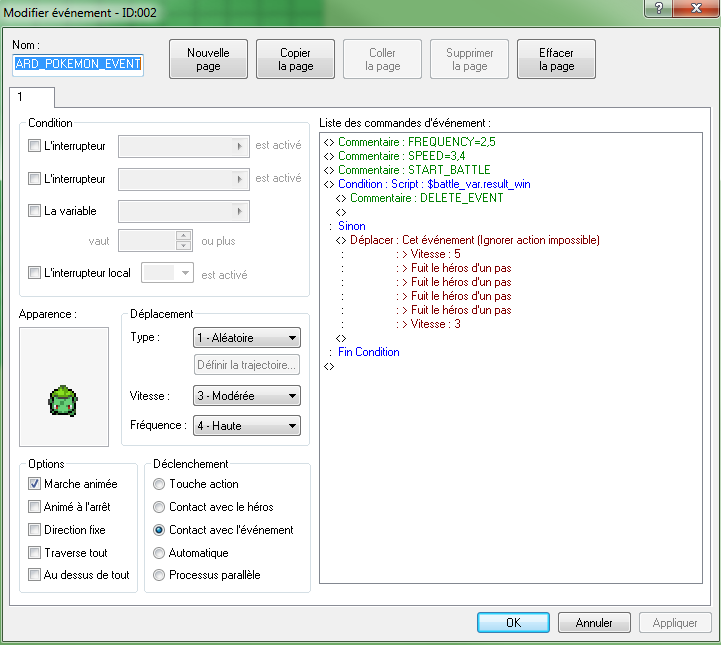Enable the second L'interrupteur condition checkbox
The height and width of the screenshot is (645, 721).
pyautogui.click(x=34, y=178)
